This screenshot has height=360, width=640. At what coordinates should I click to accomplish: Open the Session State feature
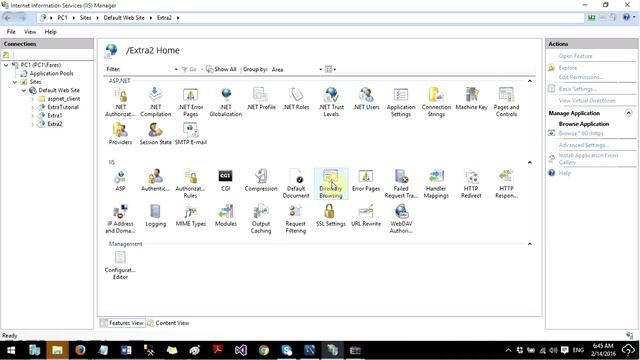pyautogui.click(x=156, y=134)
